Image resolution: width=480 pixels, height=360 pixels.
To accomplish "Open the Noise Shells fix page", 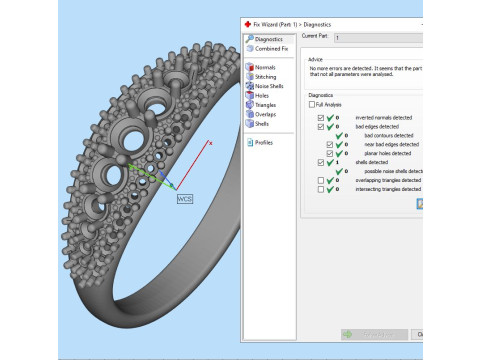I will (x=265, y=86).
